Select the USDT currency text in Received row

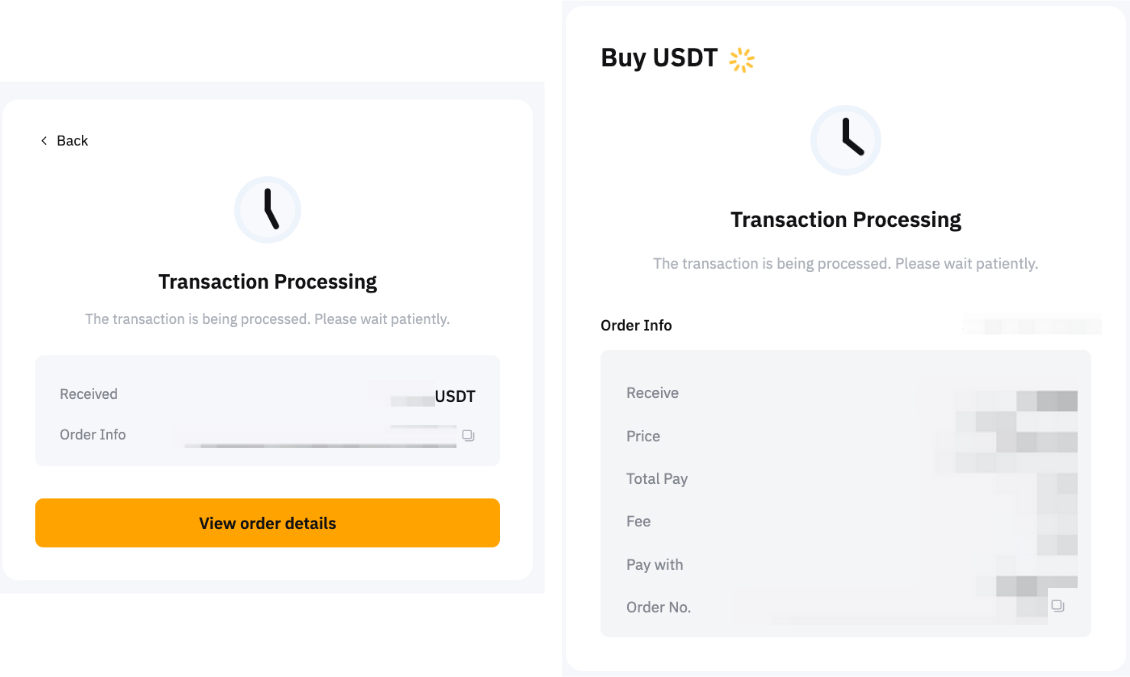(x=455, y=397)
